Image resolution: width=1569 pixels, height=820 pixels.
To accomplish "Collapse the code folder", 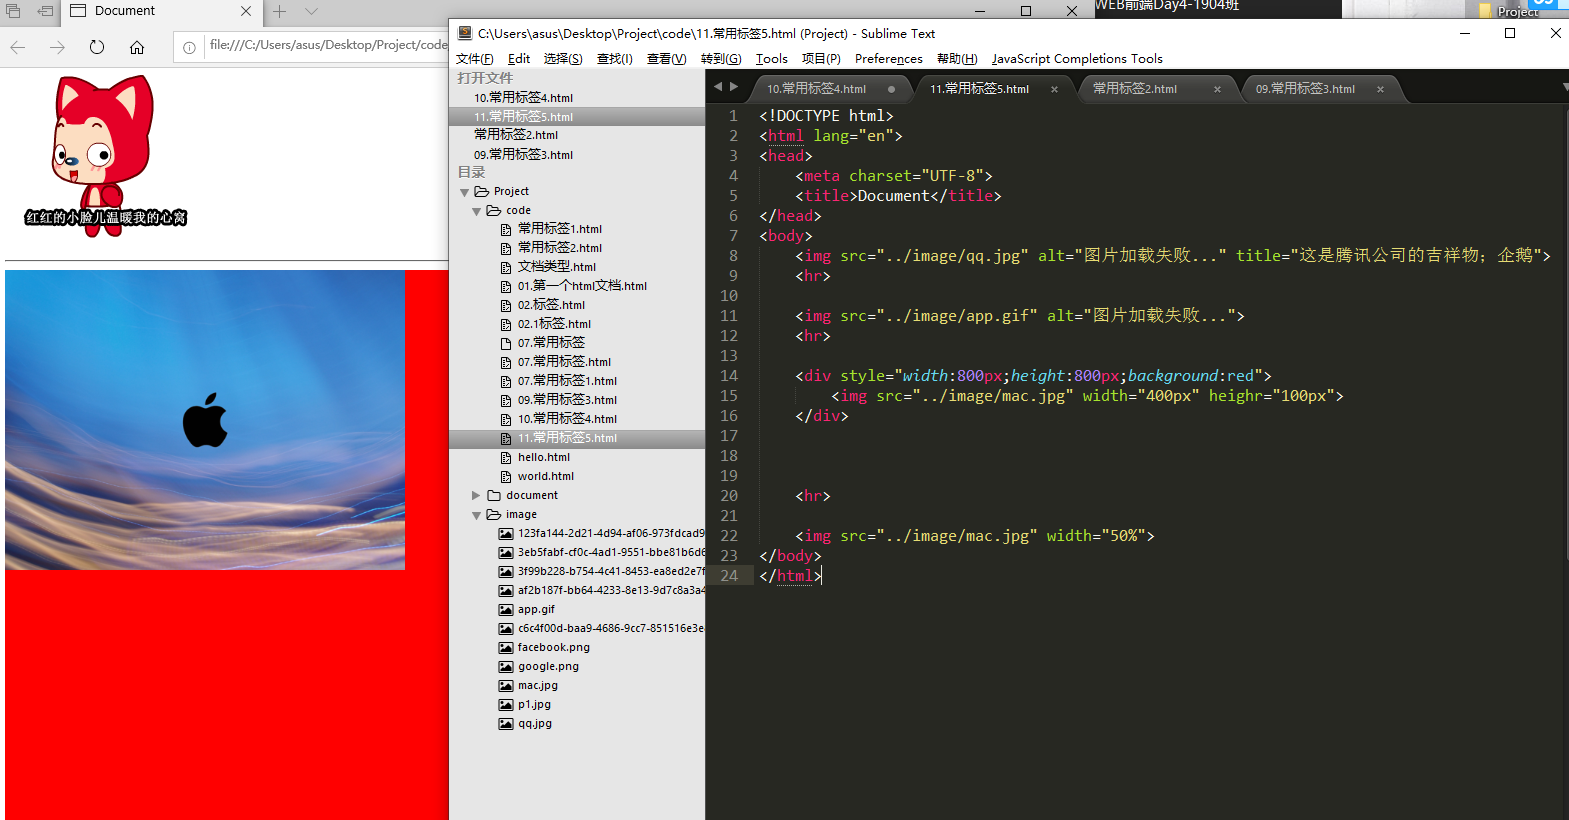I will [476, 211].
